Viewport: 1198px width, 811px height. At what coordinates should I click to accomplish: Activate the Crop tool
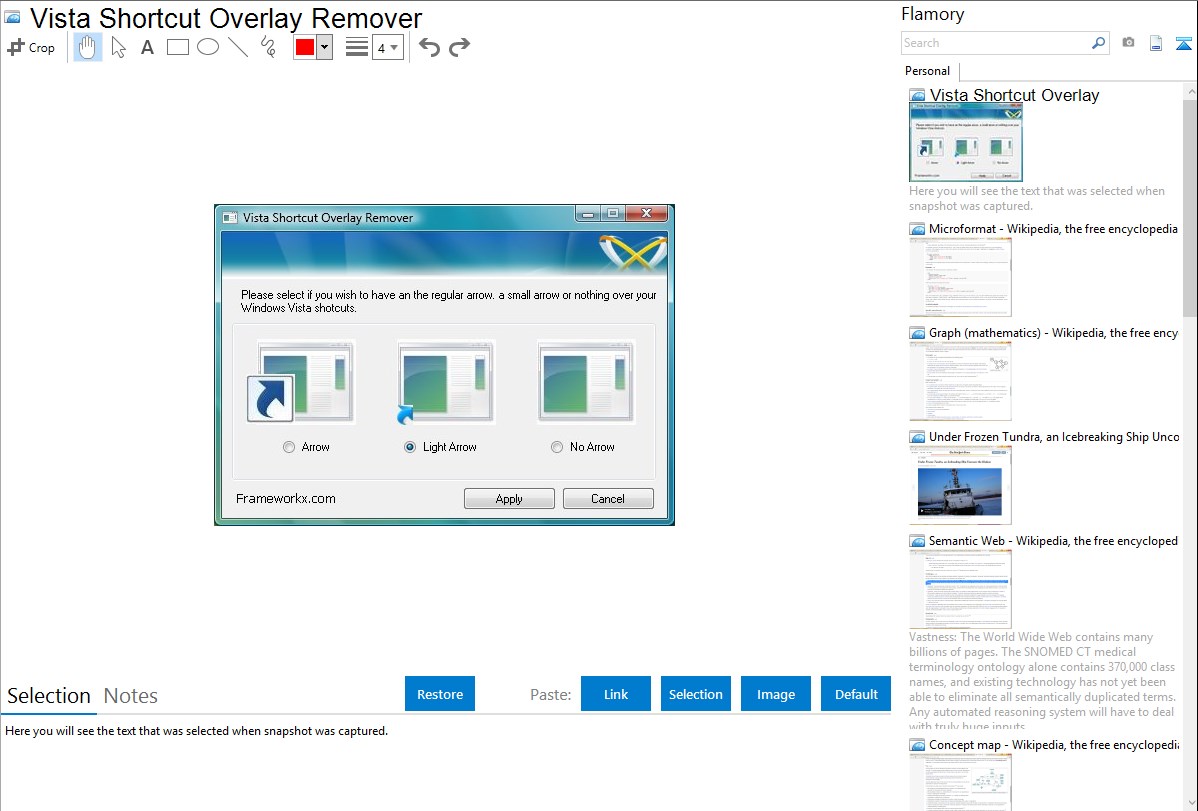pyautogui.click(x=31, y=47)
